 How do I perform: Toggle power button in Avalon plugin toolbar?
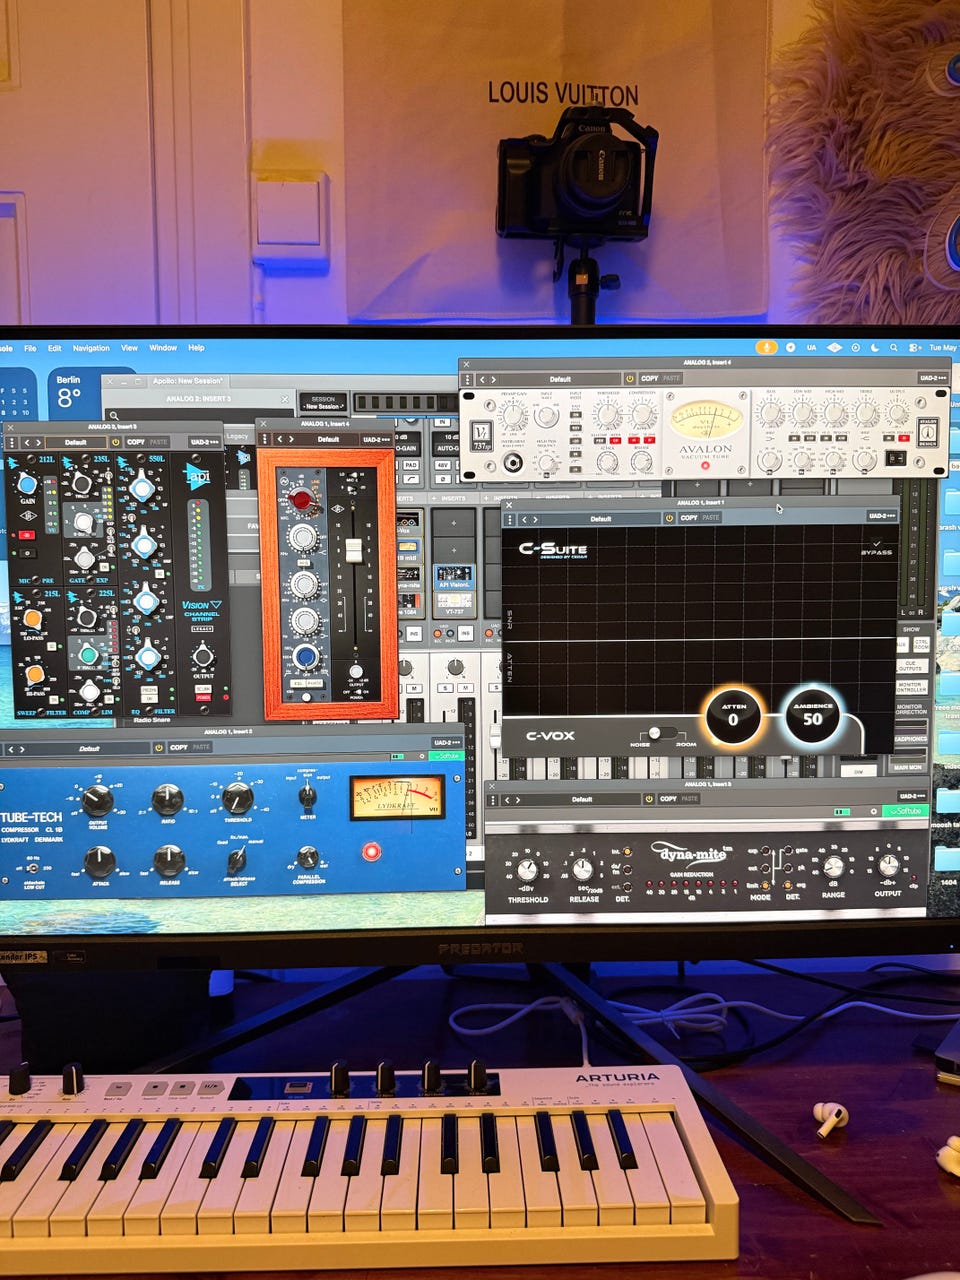pos(629,379)
